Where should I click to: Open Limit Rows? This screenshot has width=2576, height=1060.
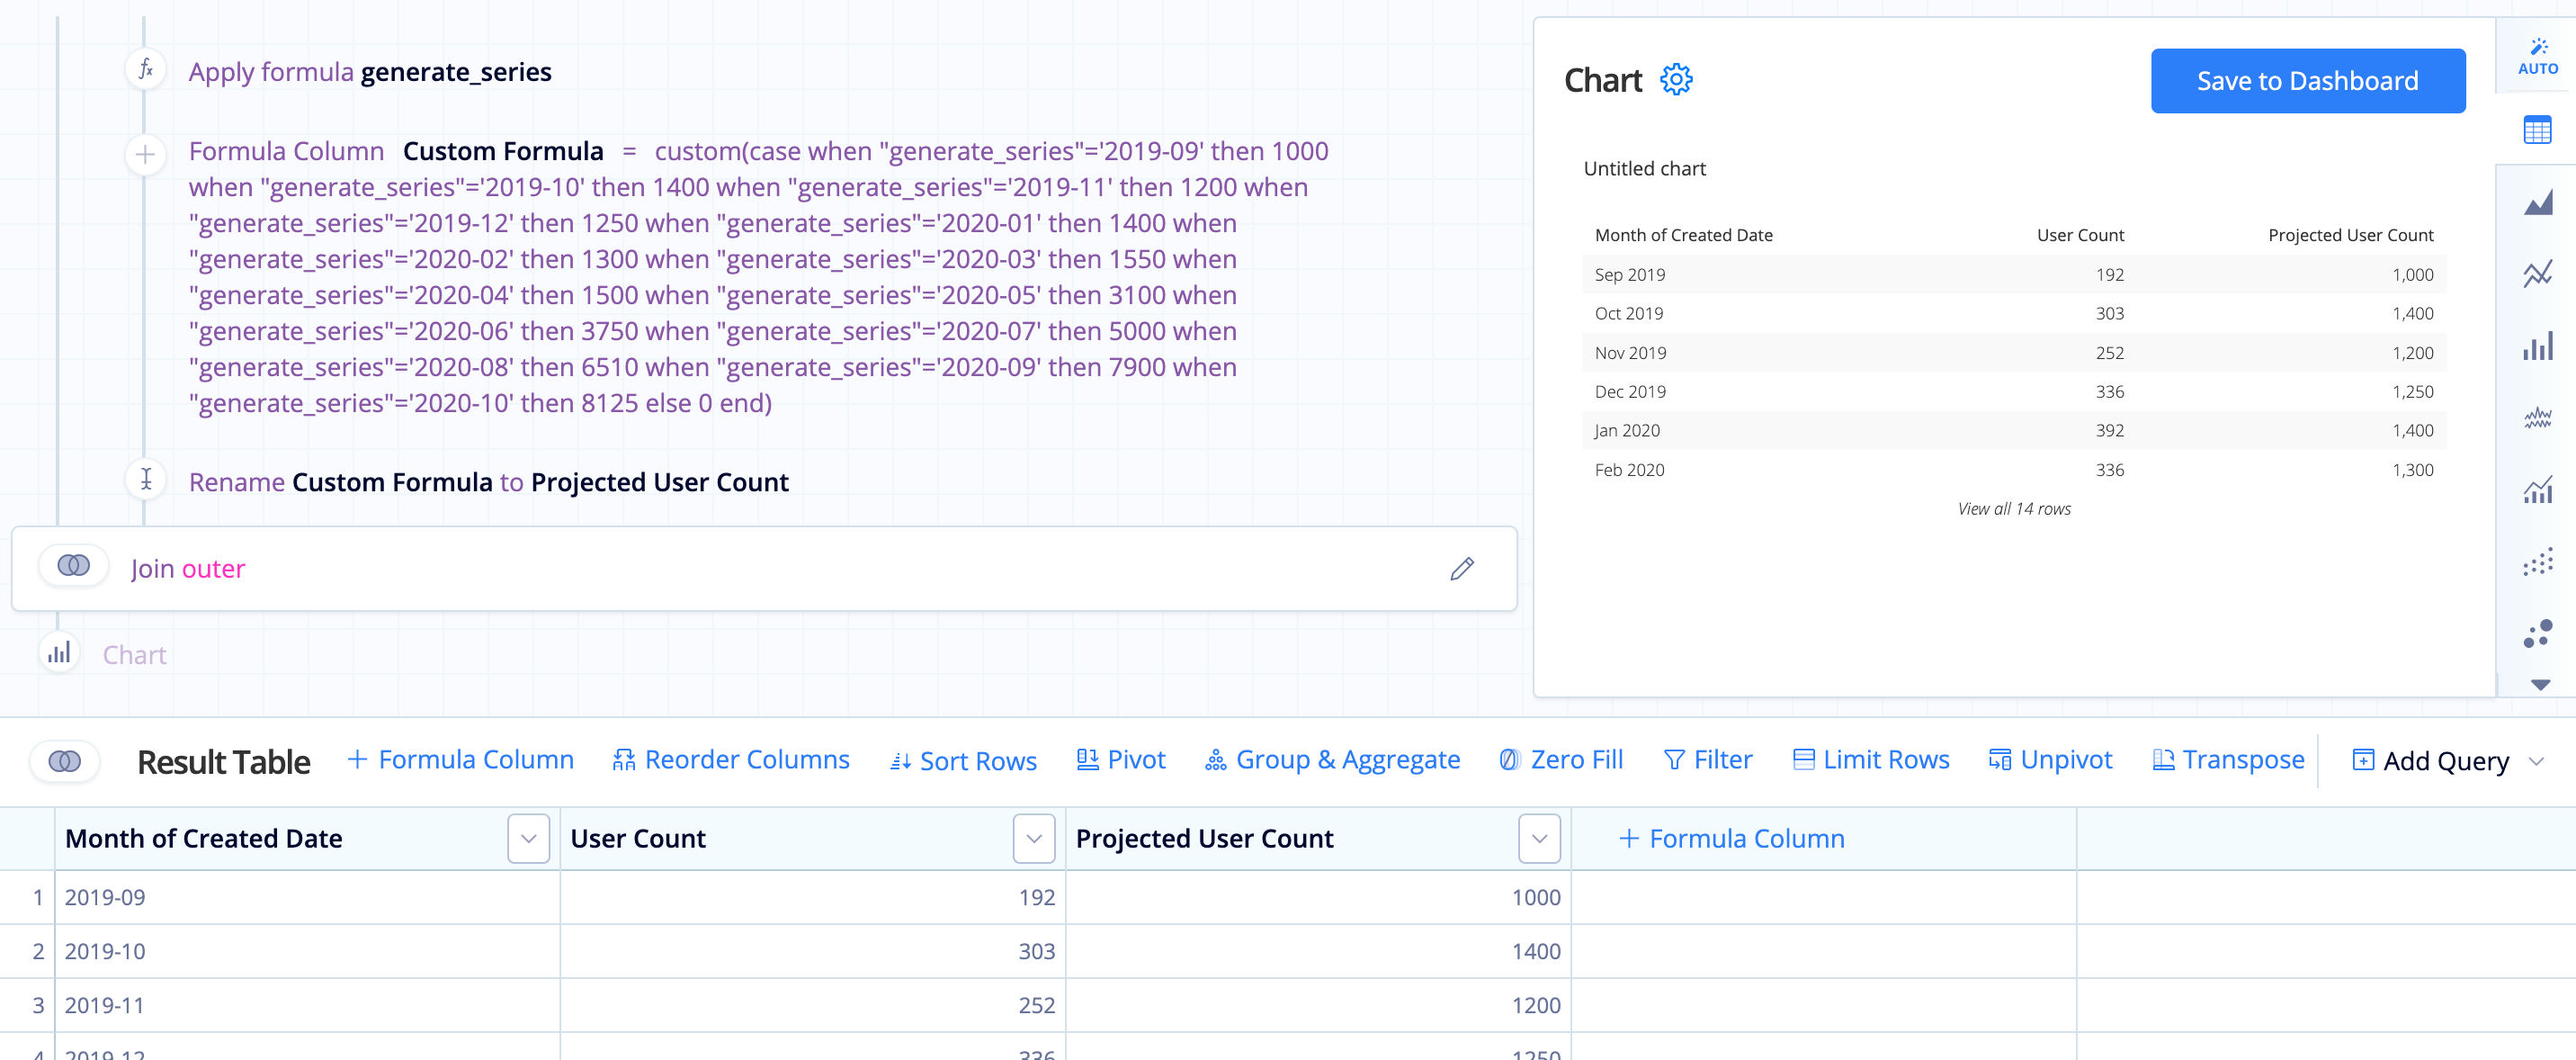[1871, 760]
